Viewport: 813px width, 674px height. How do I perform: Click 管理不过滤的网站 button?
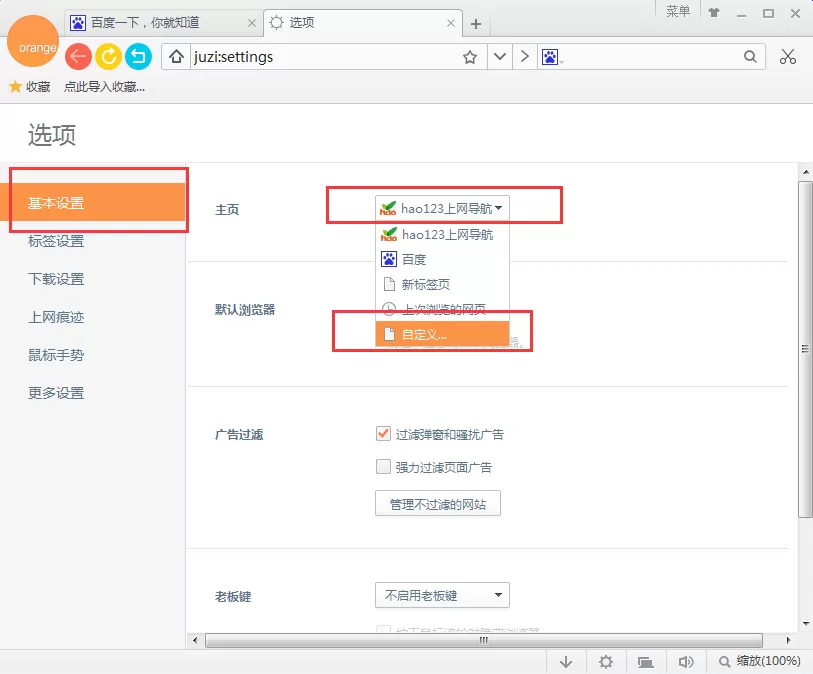[x=438, y=504]
